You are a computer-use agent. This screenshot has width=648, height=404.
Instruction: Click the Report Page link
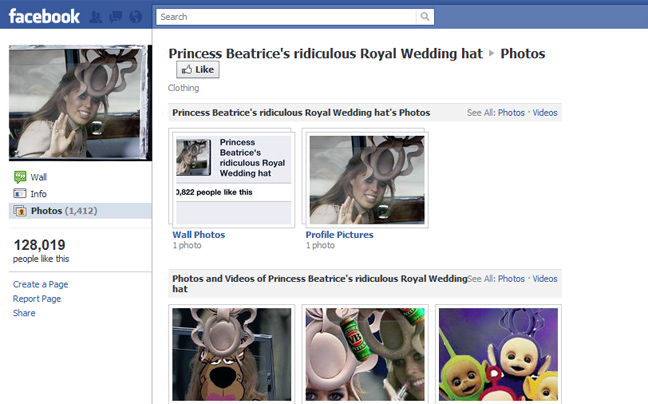click(37, 299)
